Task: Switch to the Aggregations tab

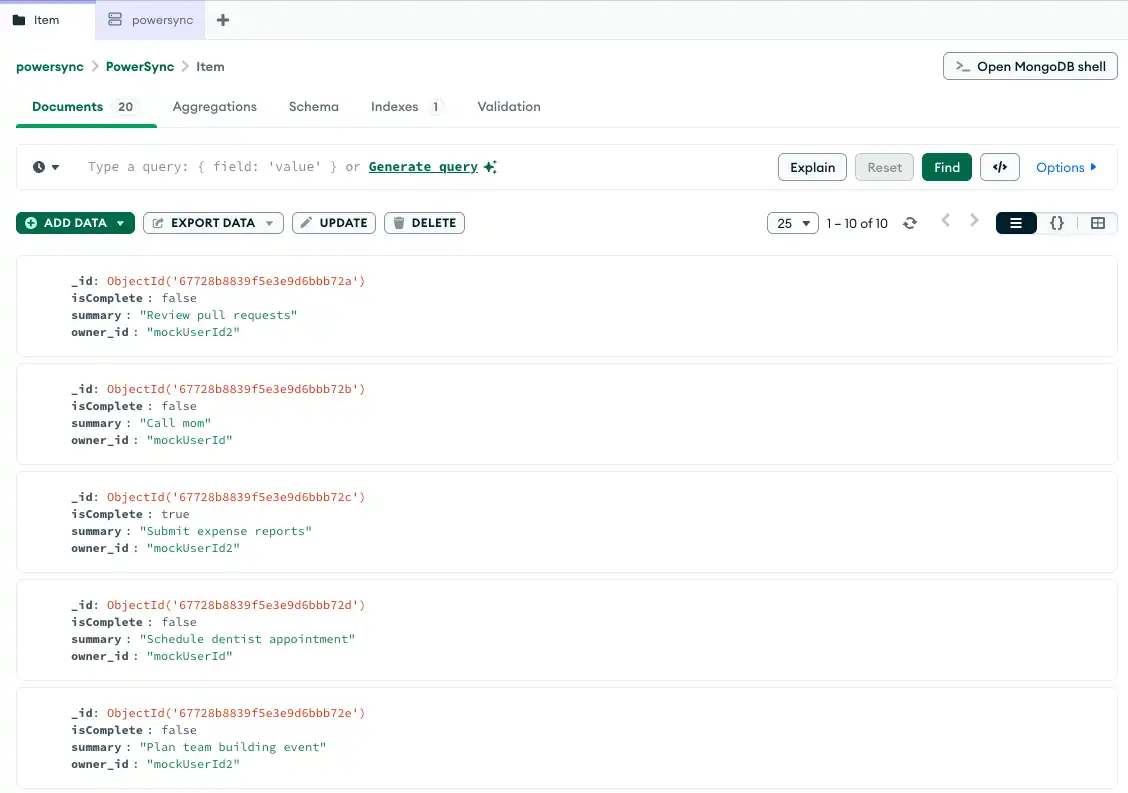Action: (214, 106)
